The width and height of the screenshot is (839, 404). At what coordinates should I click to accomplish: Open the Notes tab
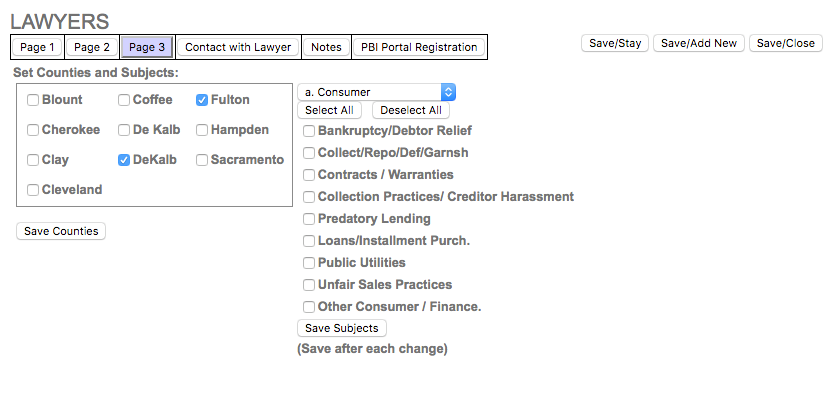[326, 47]
